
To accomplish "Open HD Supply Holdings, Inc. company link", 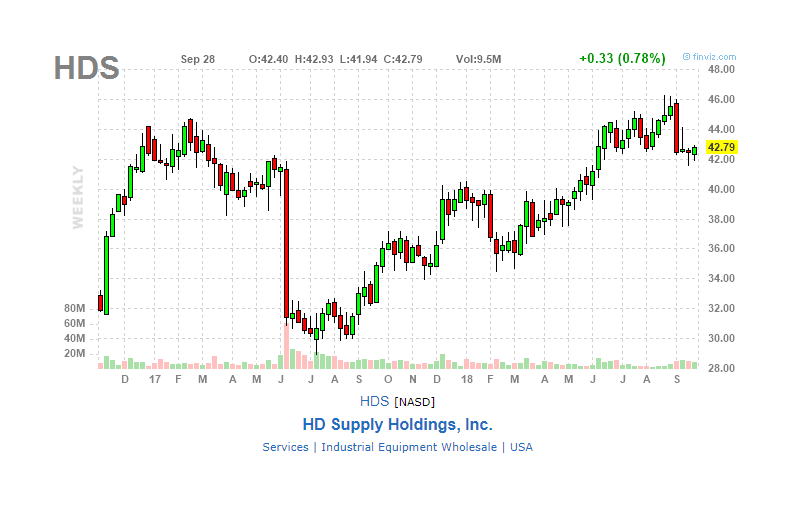I will [x=397, y=424].
